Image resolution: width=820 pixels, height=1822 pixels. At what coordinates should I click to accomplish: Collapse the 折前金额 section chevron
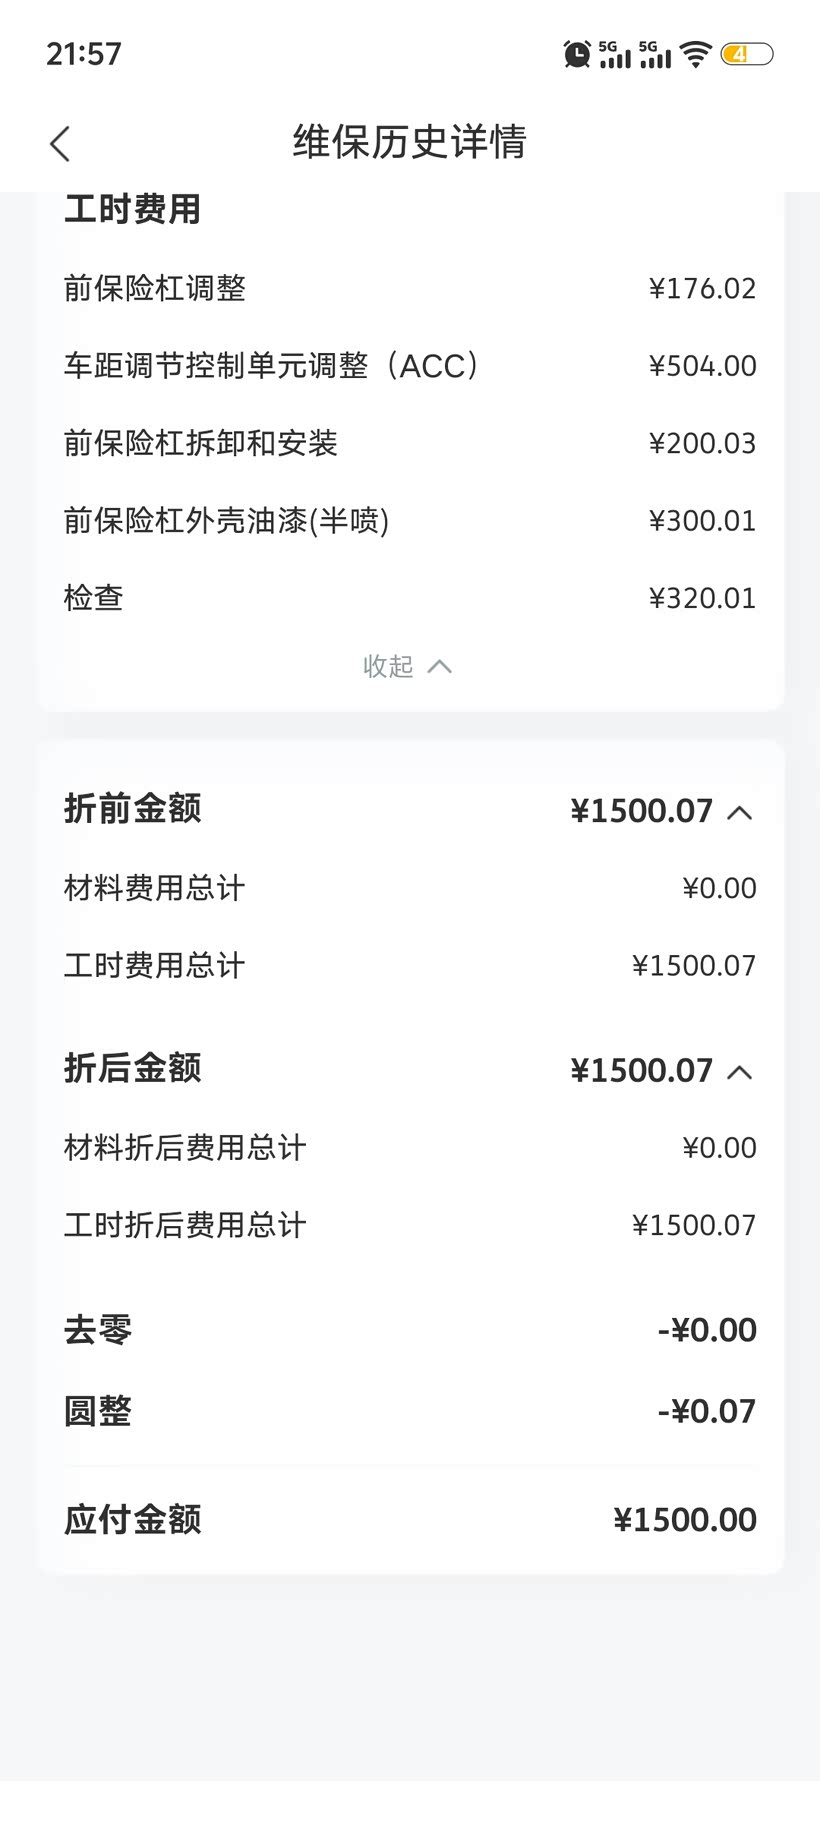[739, 812]
